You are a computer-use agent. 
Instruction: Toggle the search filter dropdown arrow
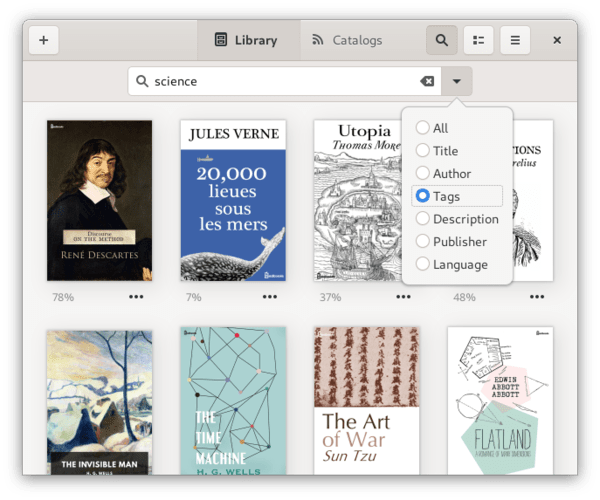pos(457,81)
